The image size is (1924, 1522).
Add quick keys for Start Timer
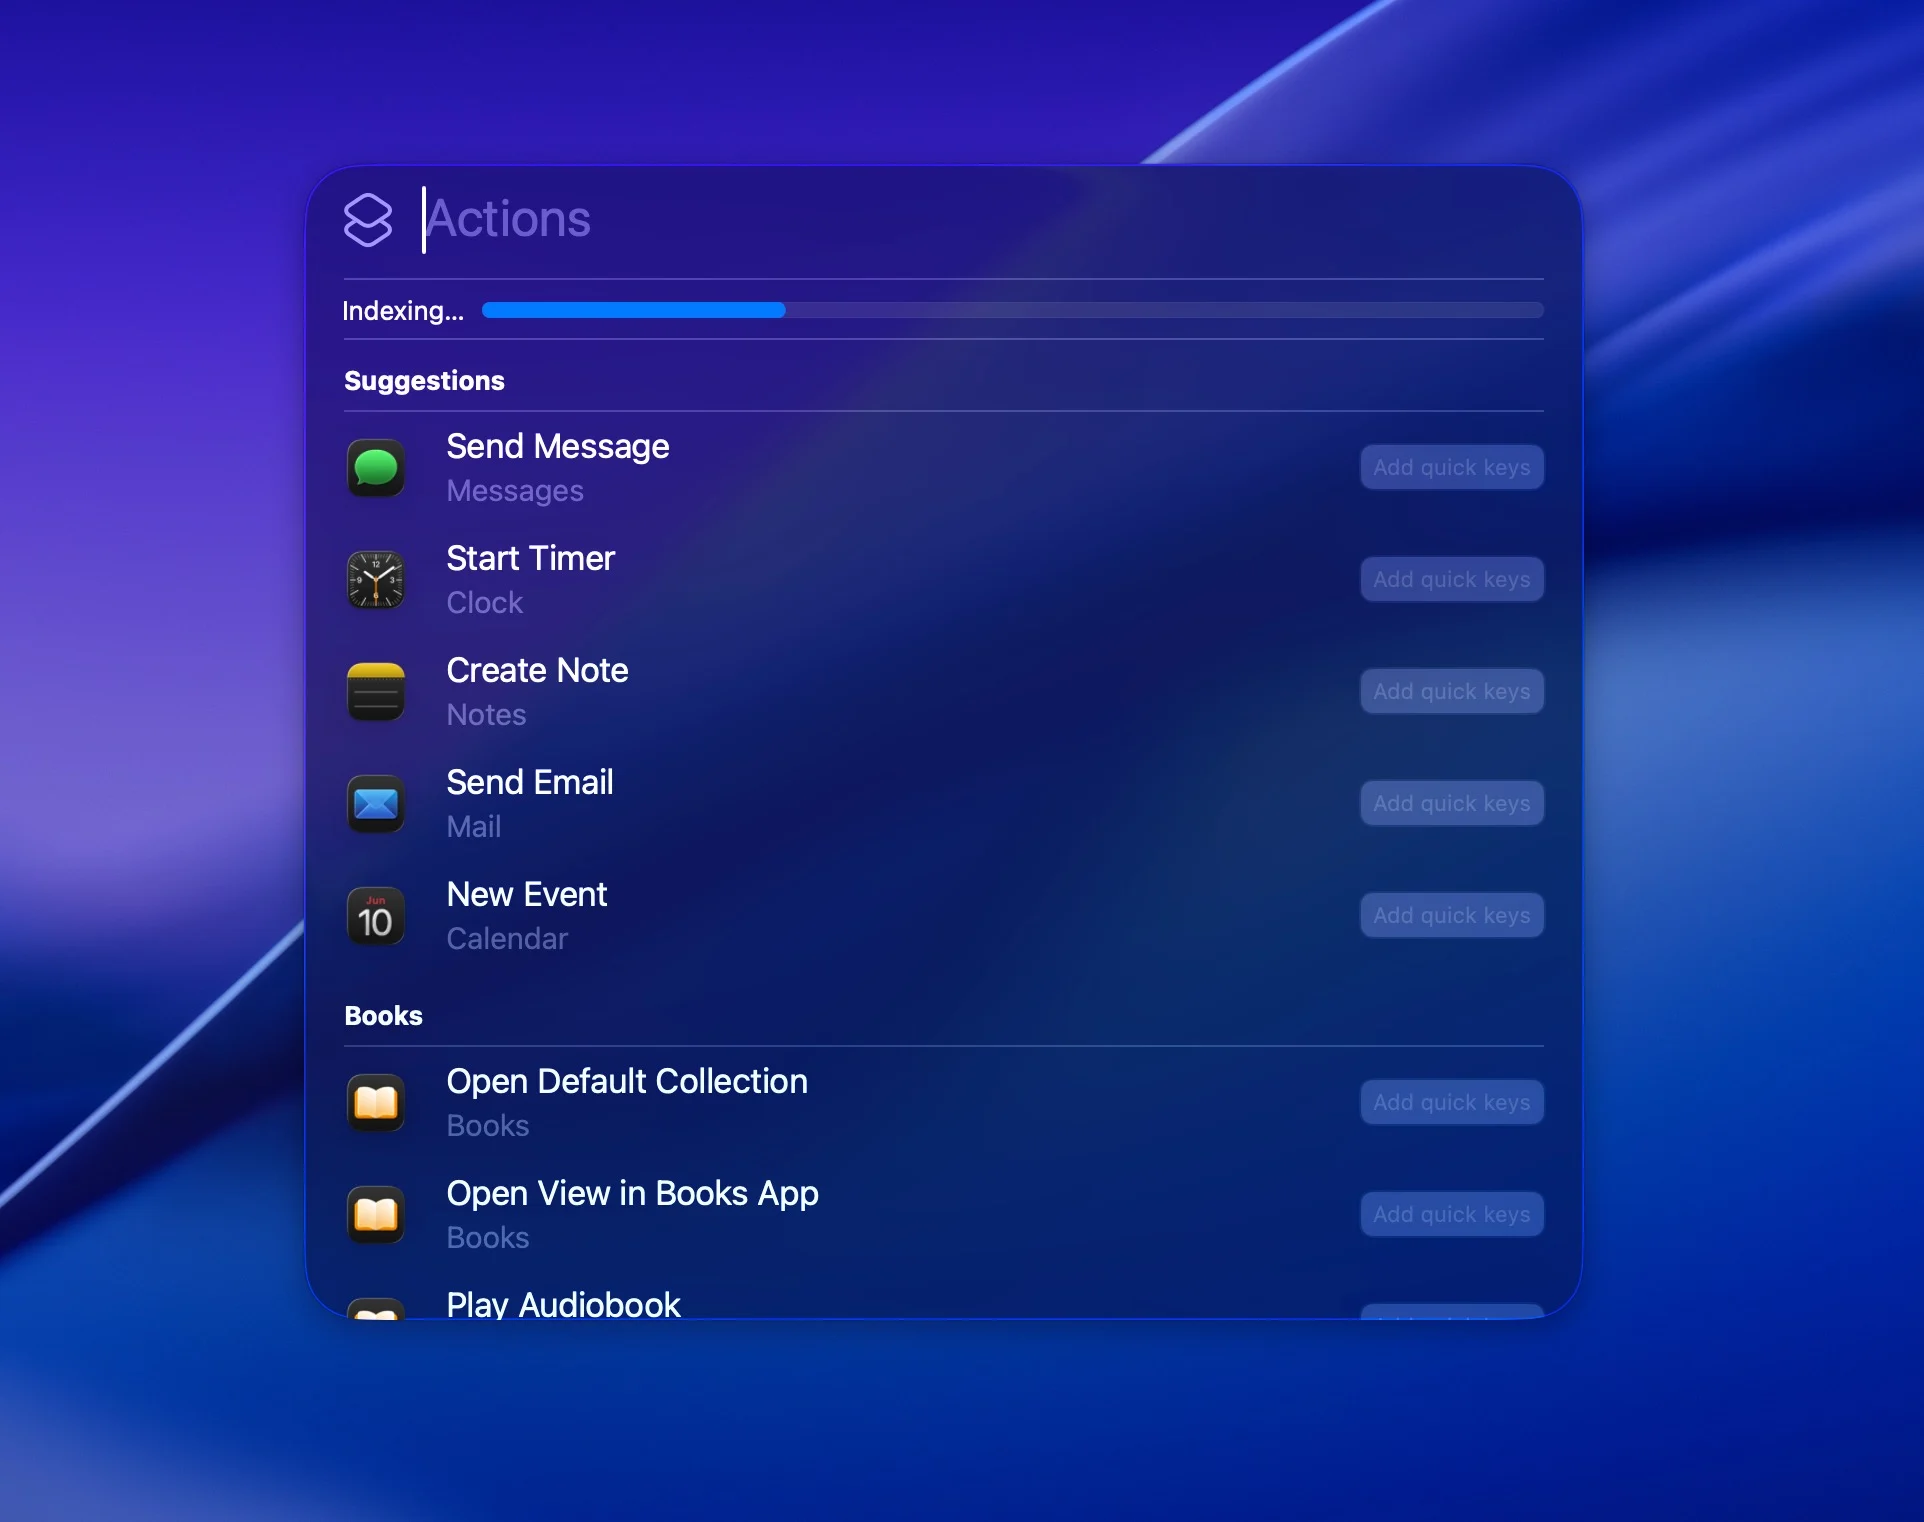pyautogui.click(x=1451, y=580)
